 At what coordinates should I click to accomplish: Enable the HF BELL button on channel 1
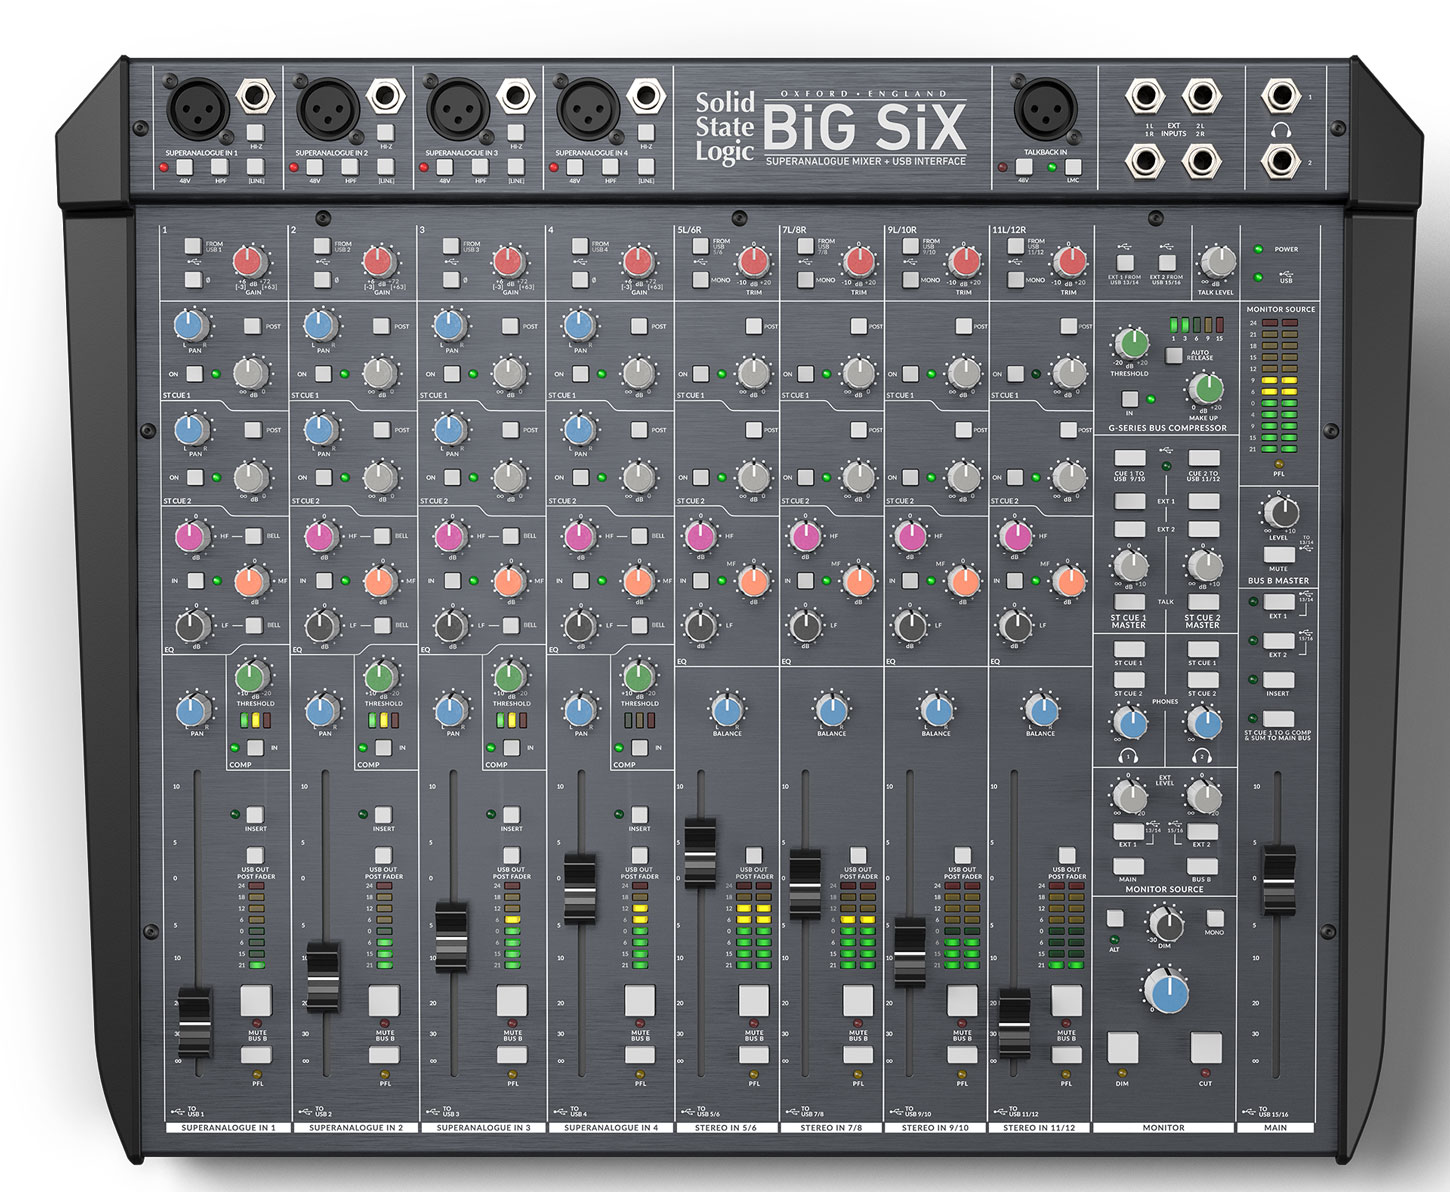point(254,536)
